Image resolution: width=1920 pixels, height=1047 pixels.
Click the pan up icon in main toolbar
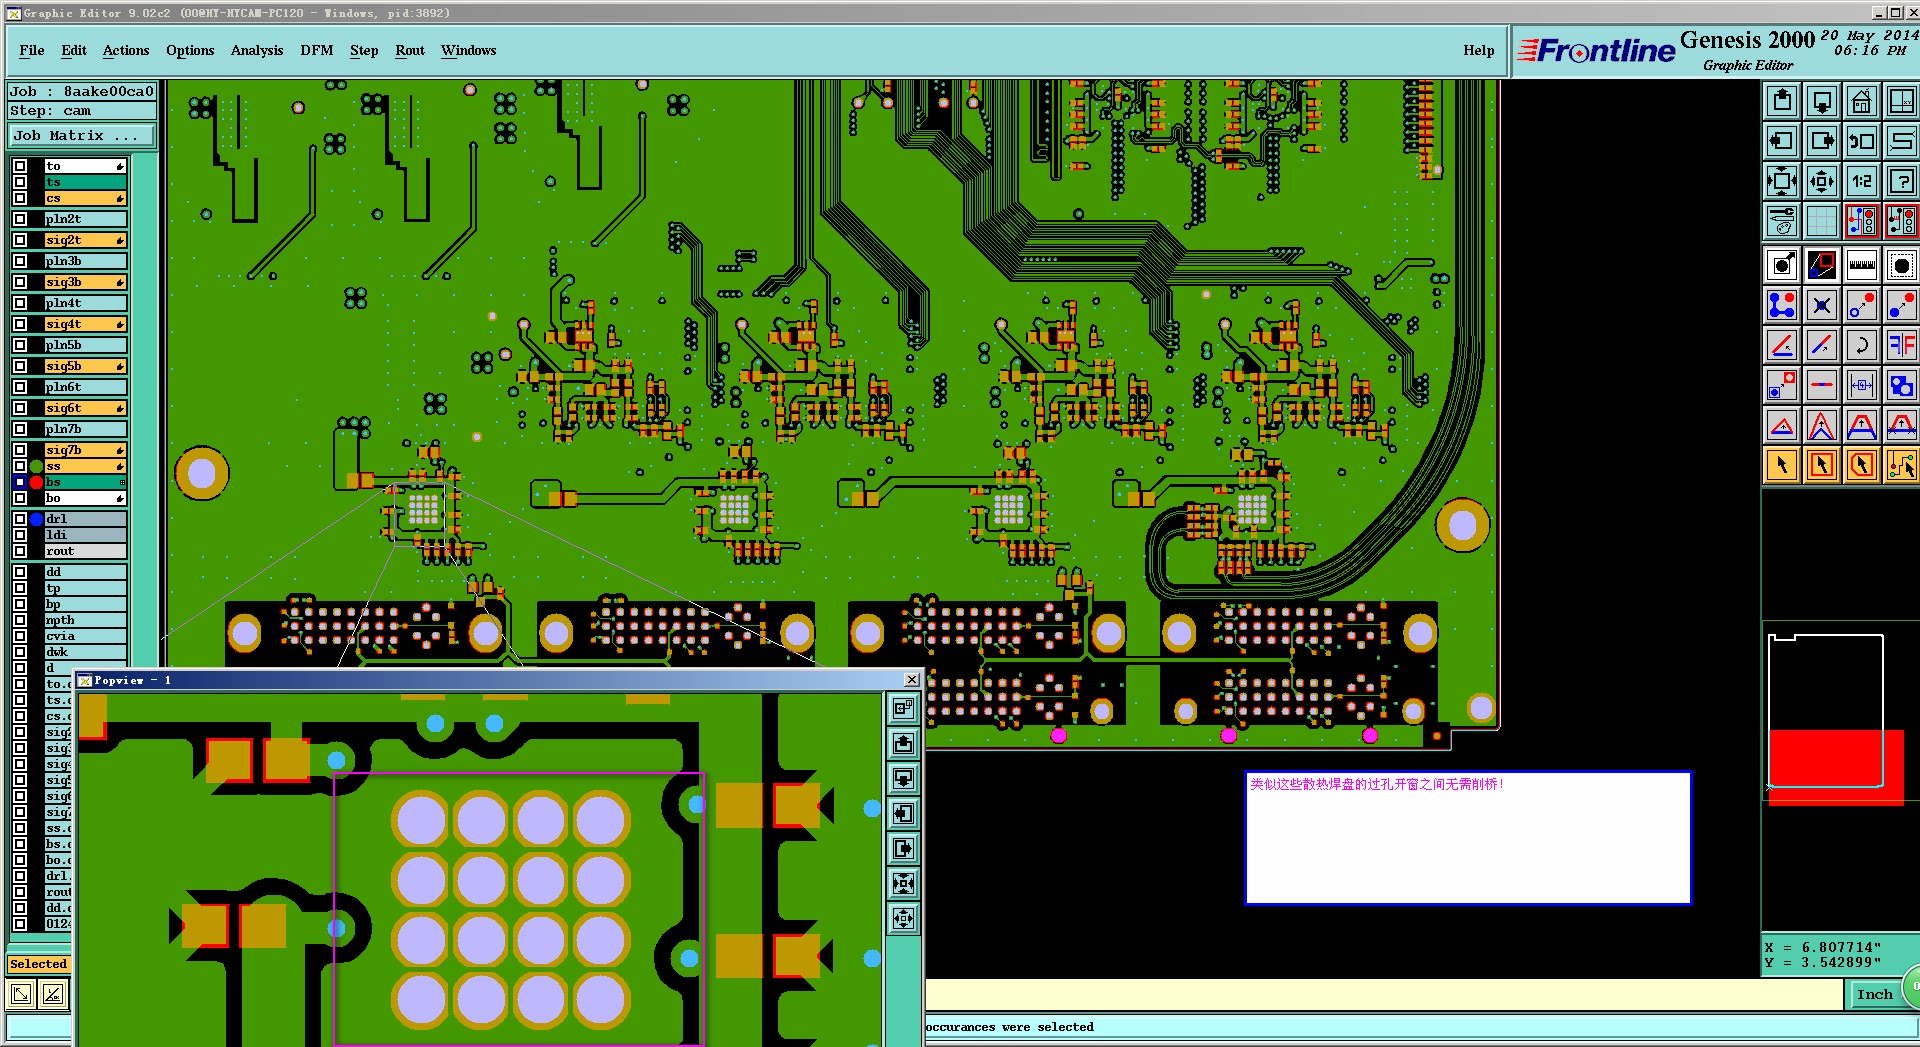[x=1782, y=101]
